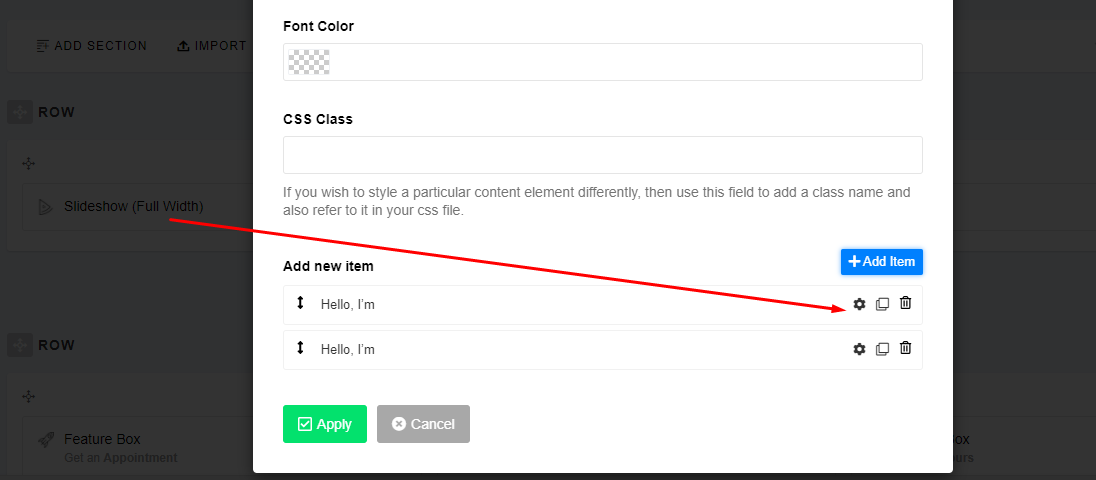Open settings gear of first Hello item
Image resolution: width=1096 pixels, height=480 pixels.
pyautogui.click(x=859, y=304)
